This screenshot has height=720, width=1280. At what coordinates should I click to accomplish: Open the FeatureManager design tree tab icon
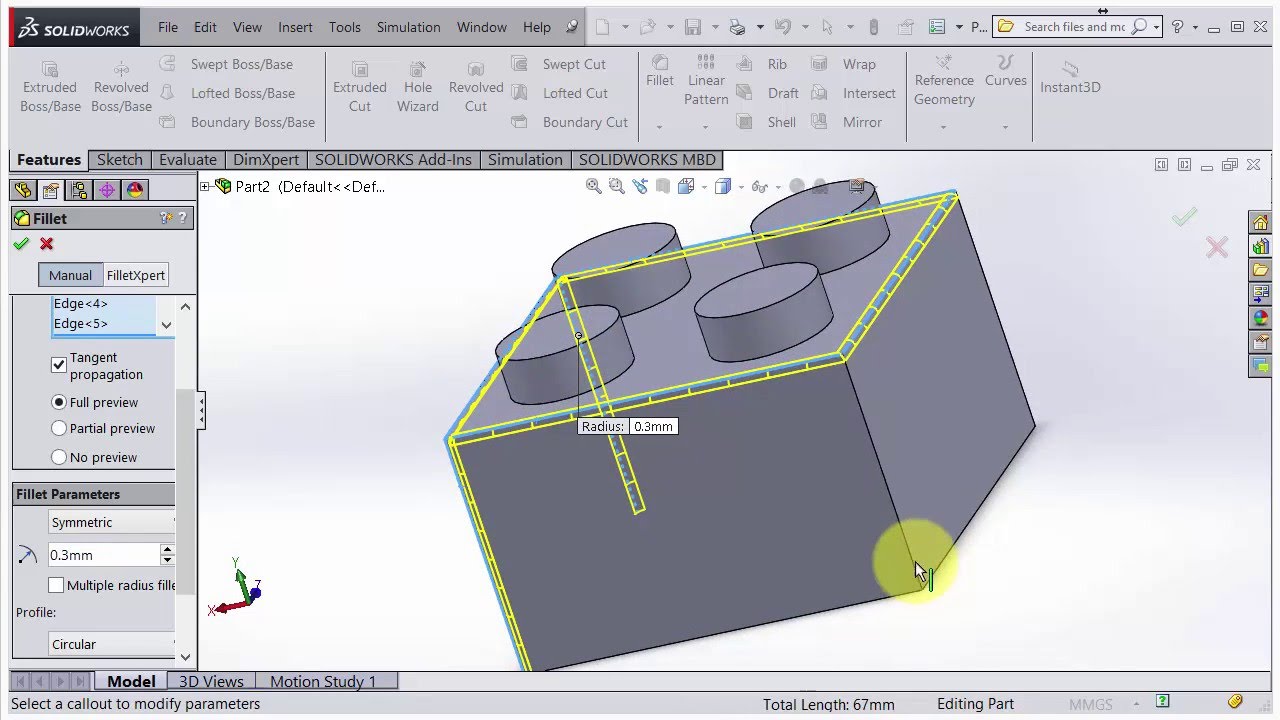[x=23, y=190]
